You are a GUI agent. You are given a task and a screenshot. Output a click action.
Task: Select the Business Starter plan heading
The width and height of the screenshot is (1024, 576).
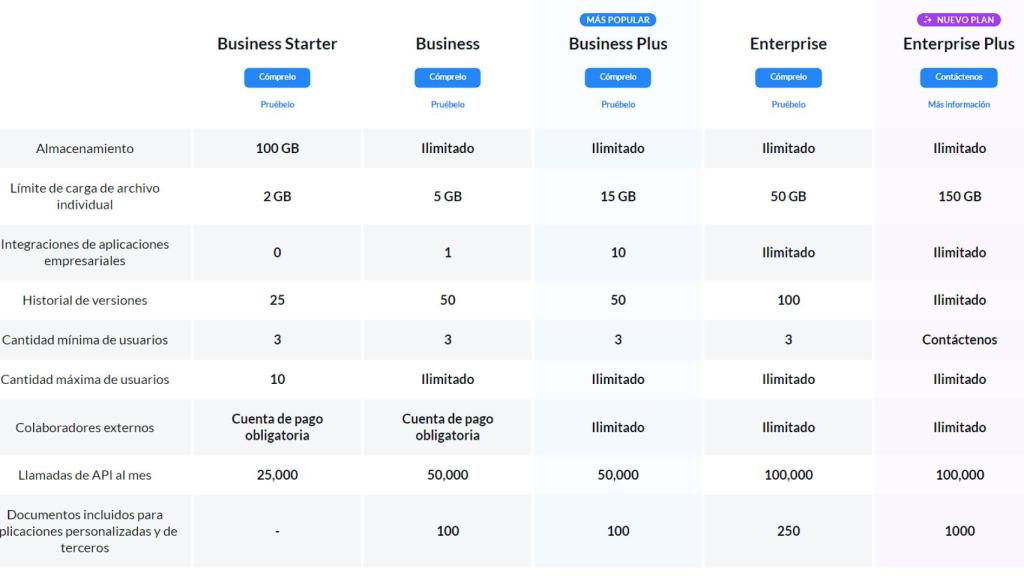(277, 44)
